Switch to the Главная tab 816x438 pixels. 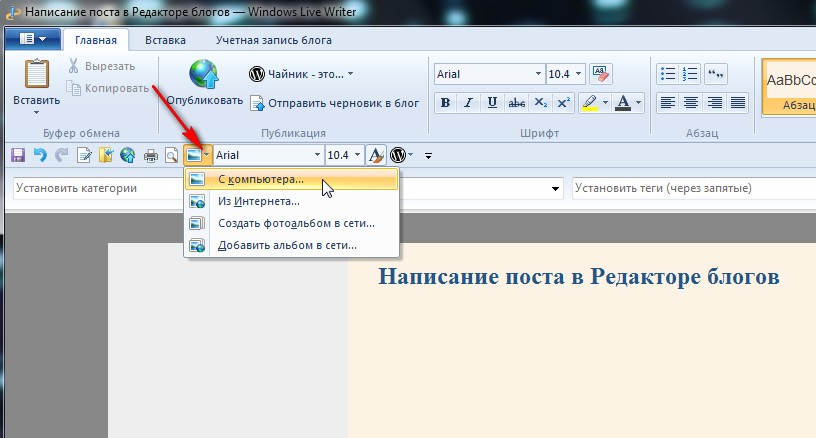[96, 40]
